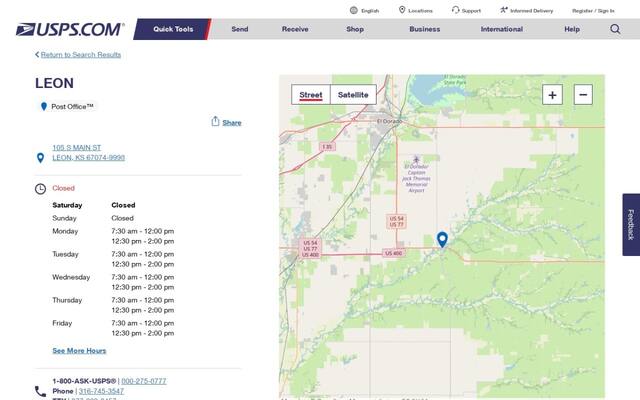Viewport: 640px width, 400px height.
Task: Click the English language link
Action: (x=370, y=11)
